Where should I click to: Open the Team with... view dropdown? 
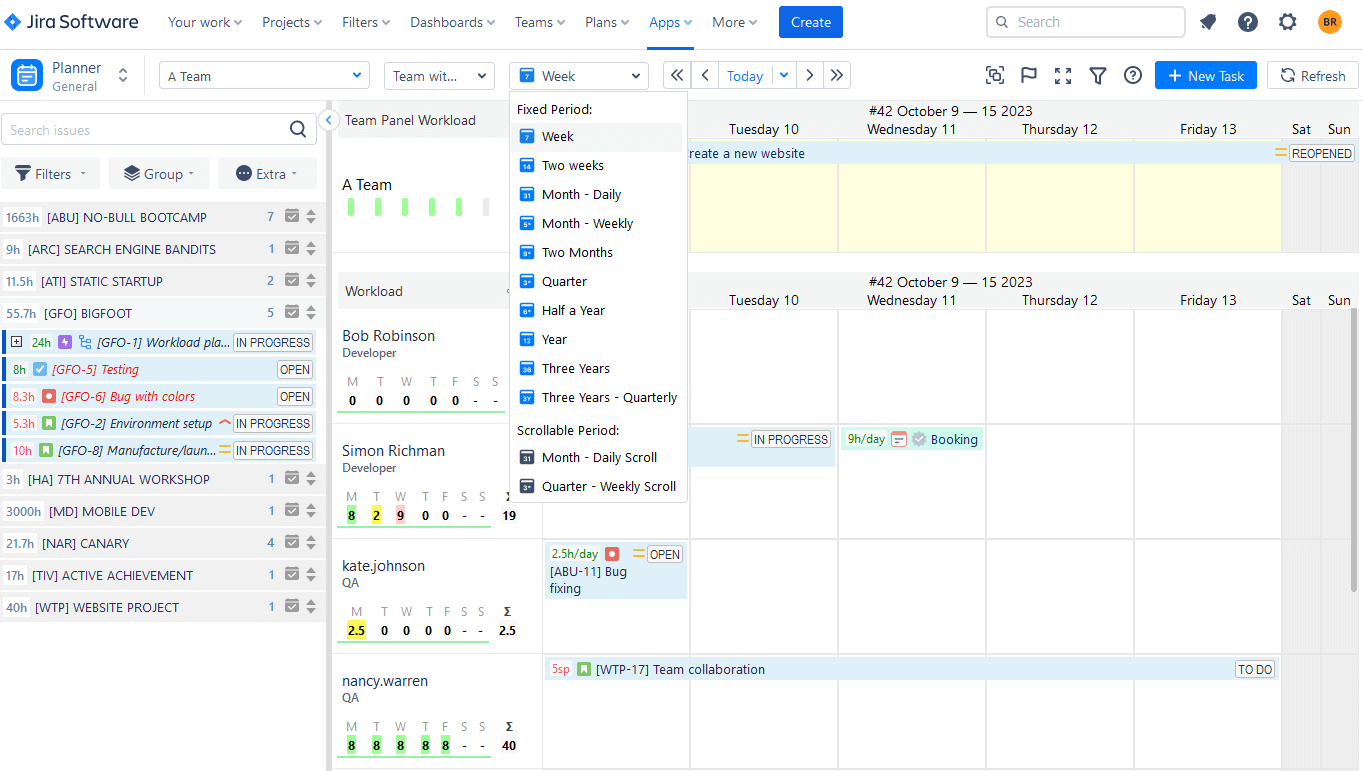[439, 76]
